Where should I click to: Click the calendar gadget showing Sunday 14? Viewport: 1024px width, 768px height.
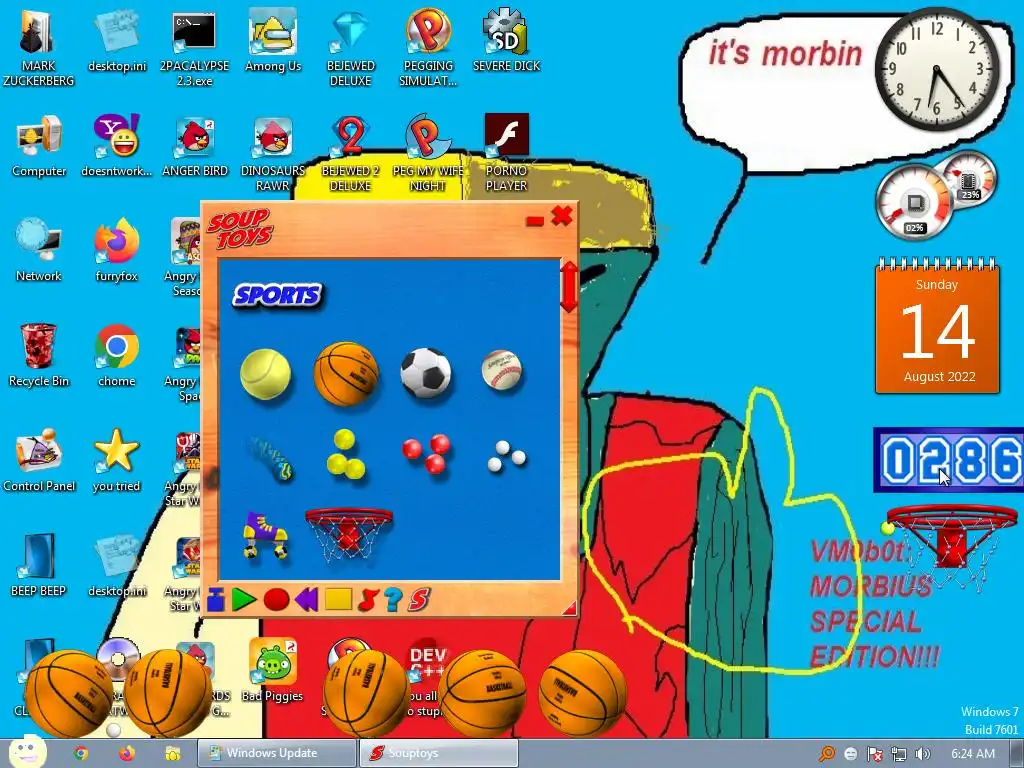tap(937, 327)
